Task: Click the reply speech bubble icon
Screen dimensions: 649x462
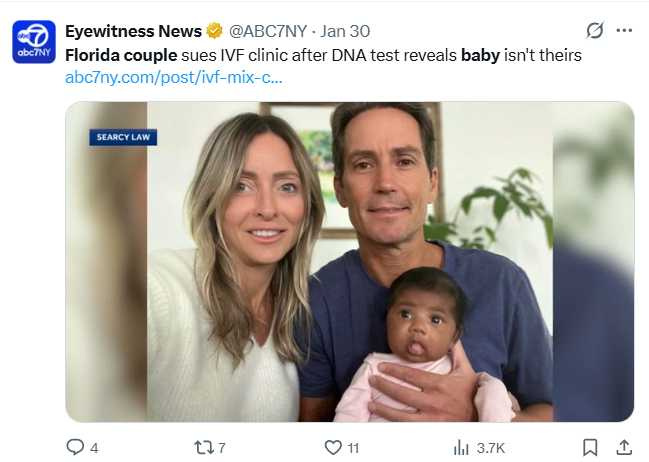Action: [75, 447]
